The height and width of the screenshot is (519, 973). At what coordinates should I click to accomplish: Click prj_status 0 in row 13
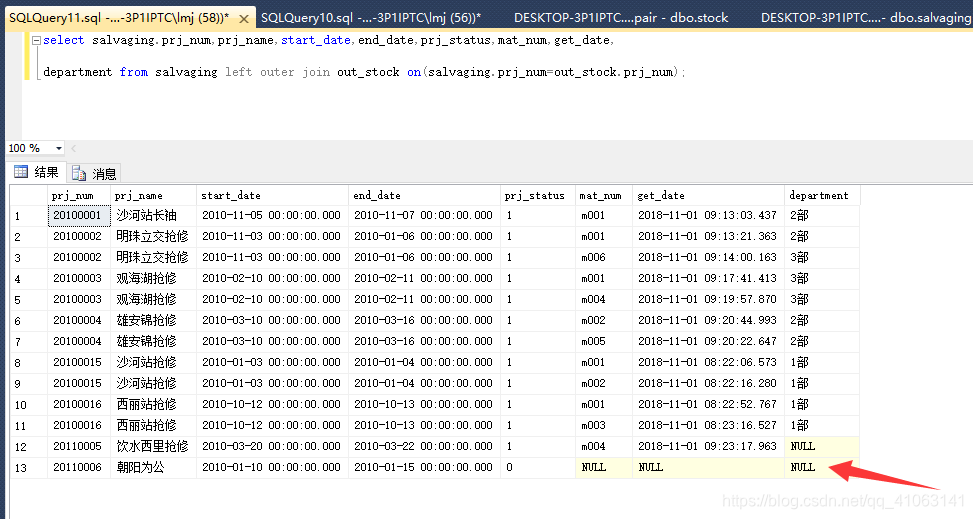click(538, 467)
